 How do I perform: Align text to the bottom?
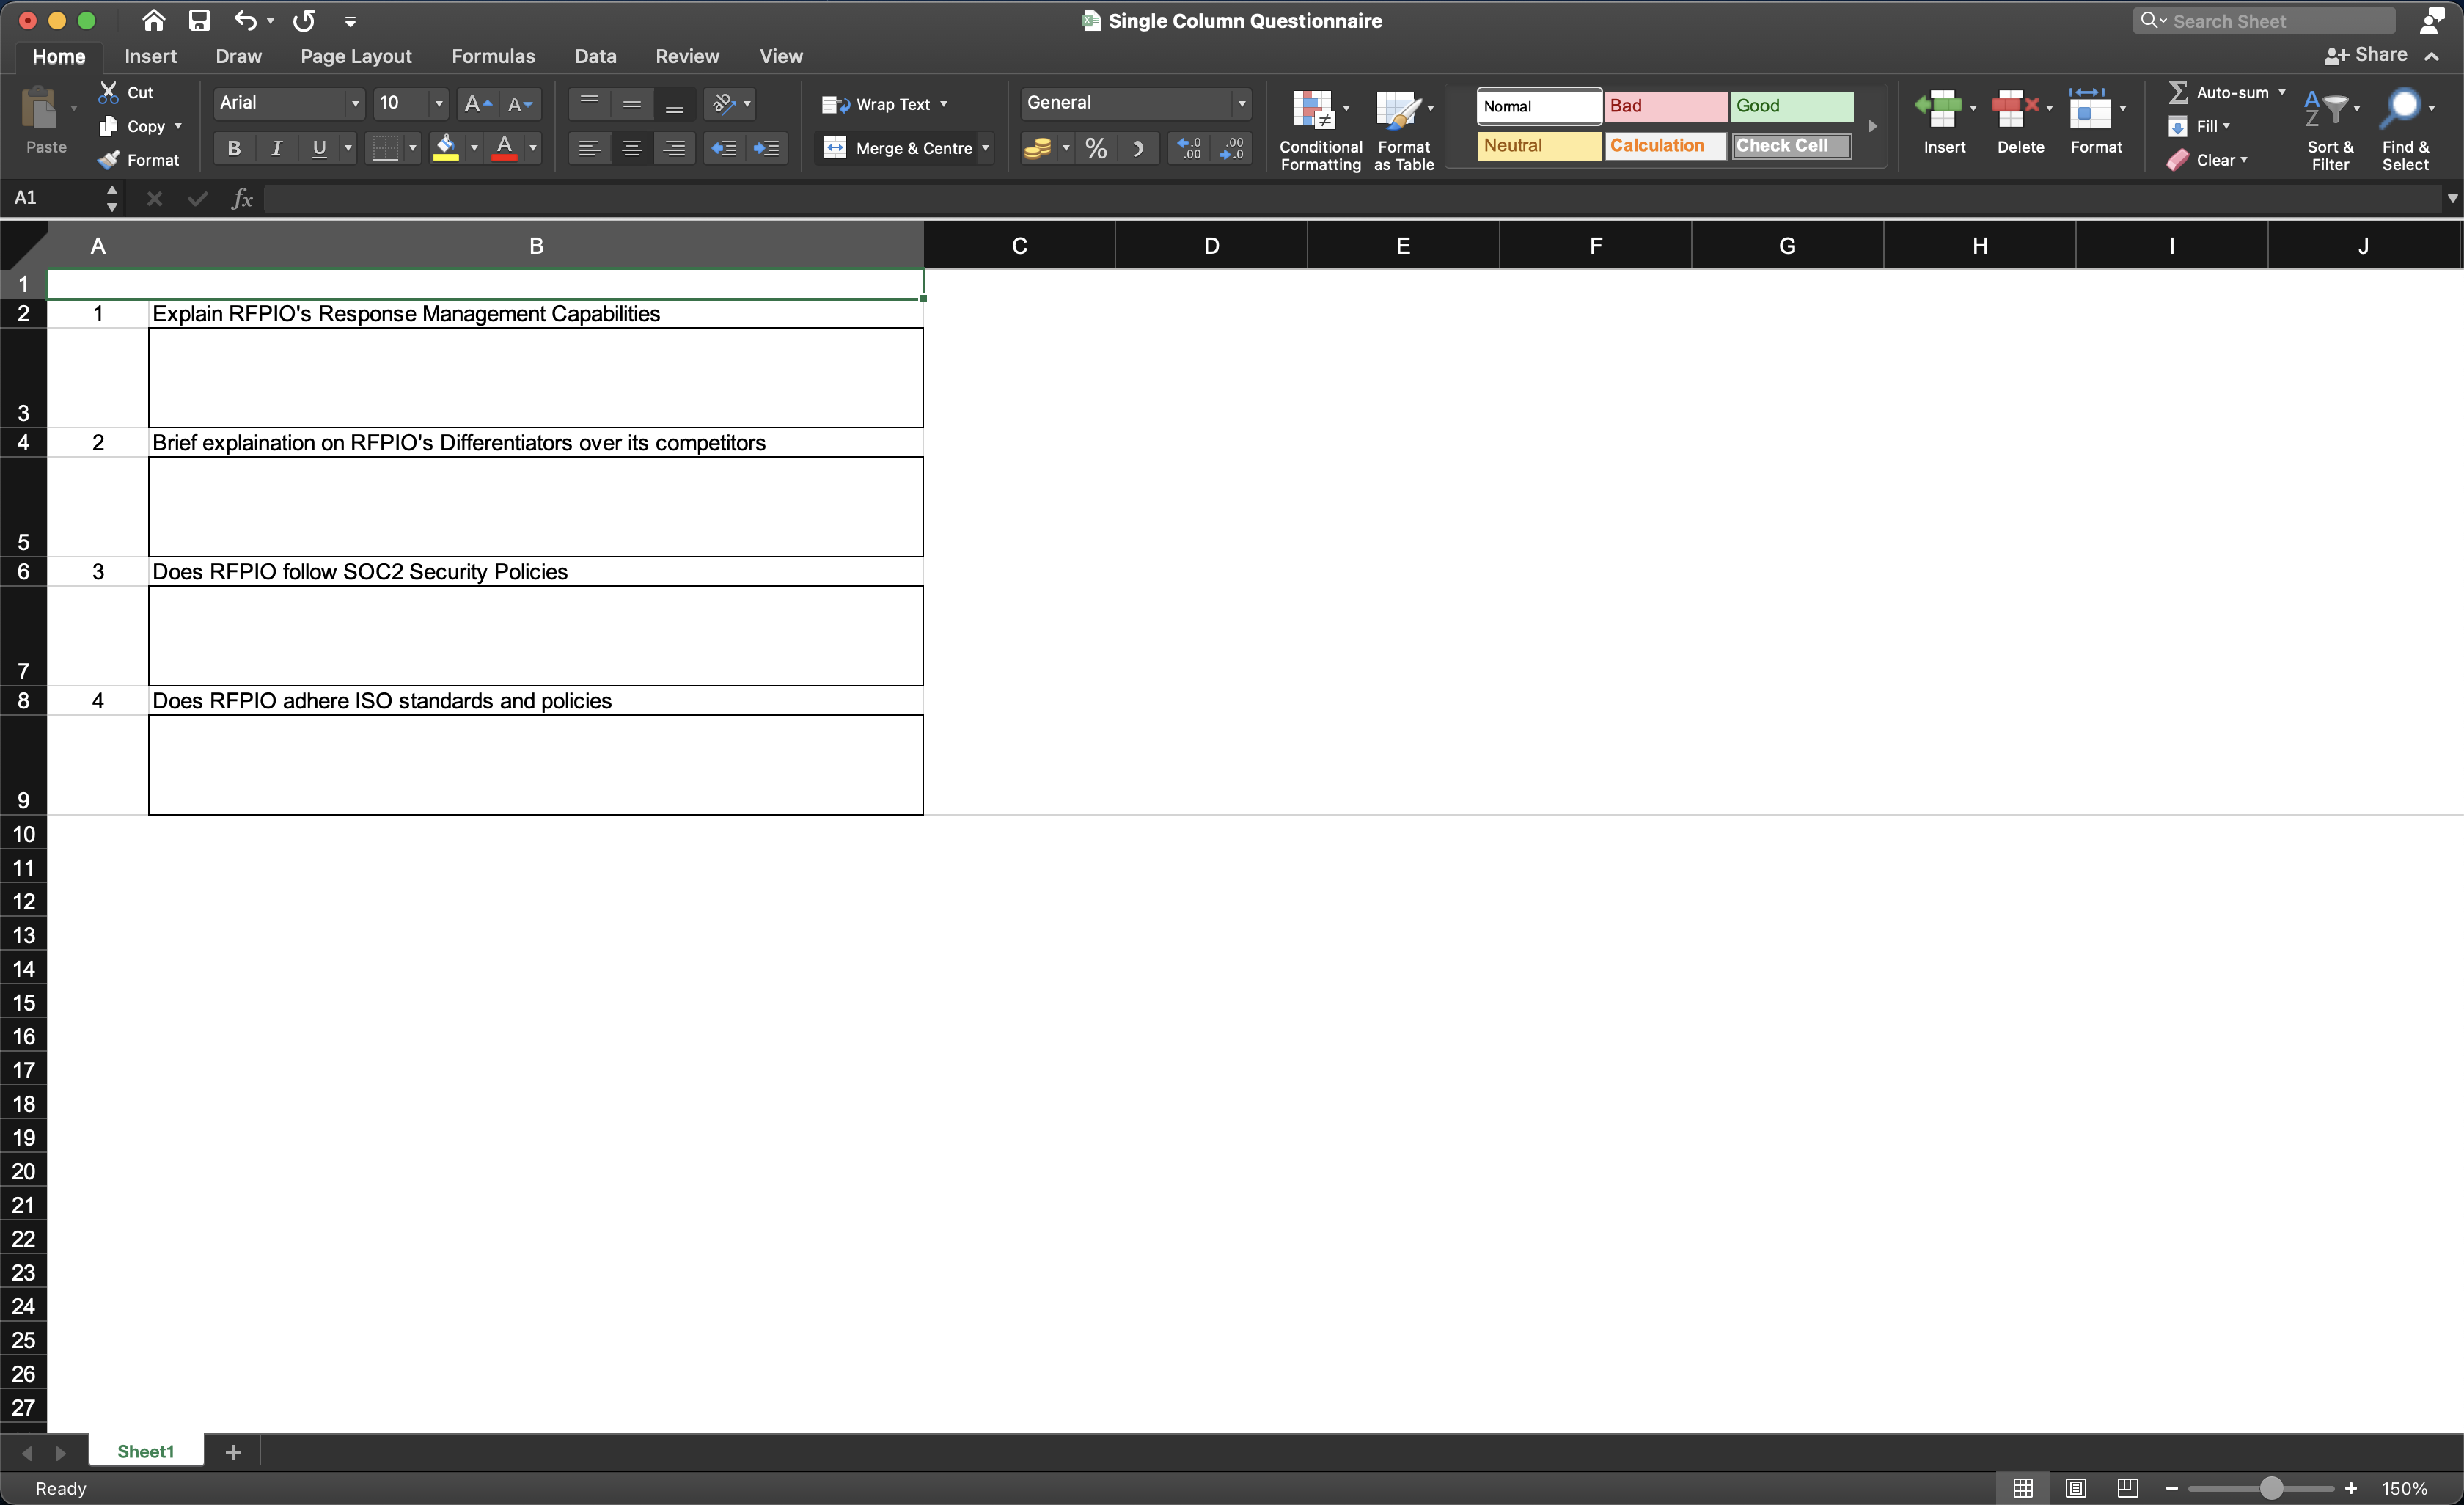(x=674, y=103)
